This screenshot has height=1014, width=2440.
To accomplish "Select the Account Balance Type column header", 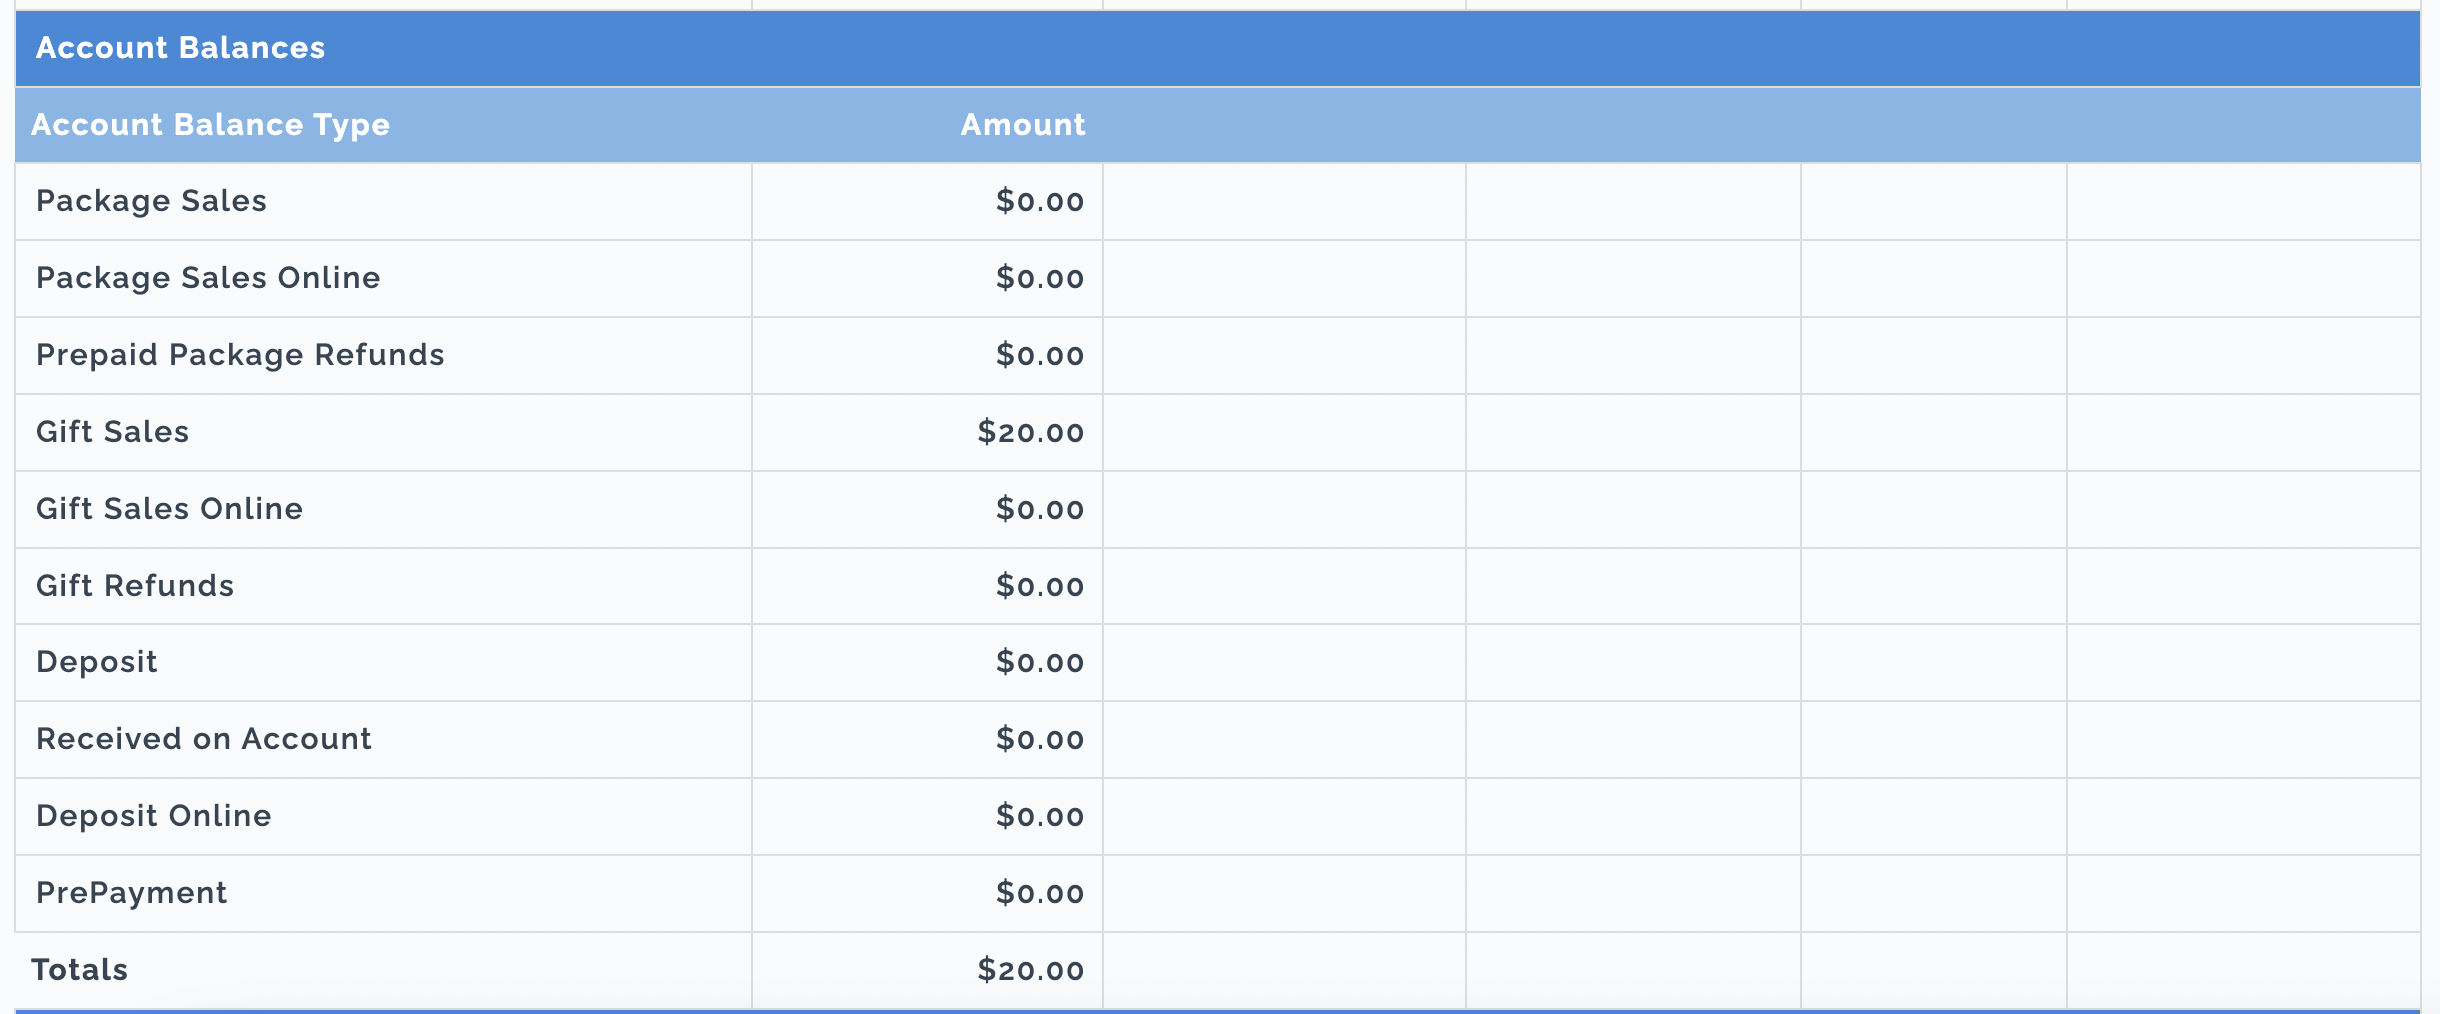I will coord(210,125).
